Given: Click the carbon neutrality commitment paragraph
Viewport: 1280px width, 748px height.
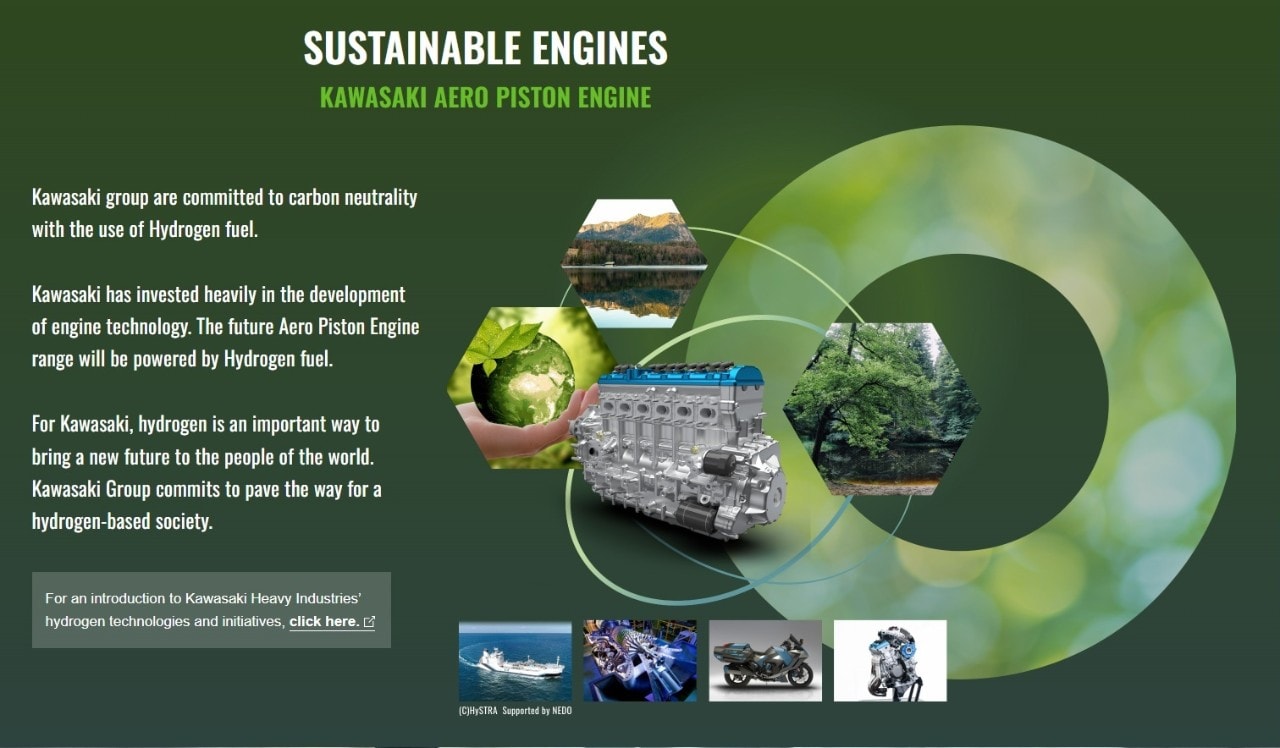Looking at the screenshot, I should [224, 213].
